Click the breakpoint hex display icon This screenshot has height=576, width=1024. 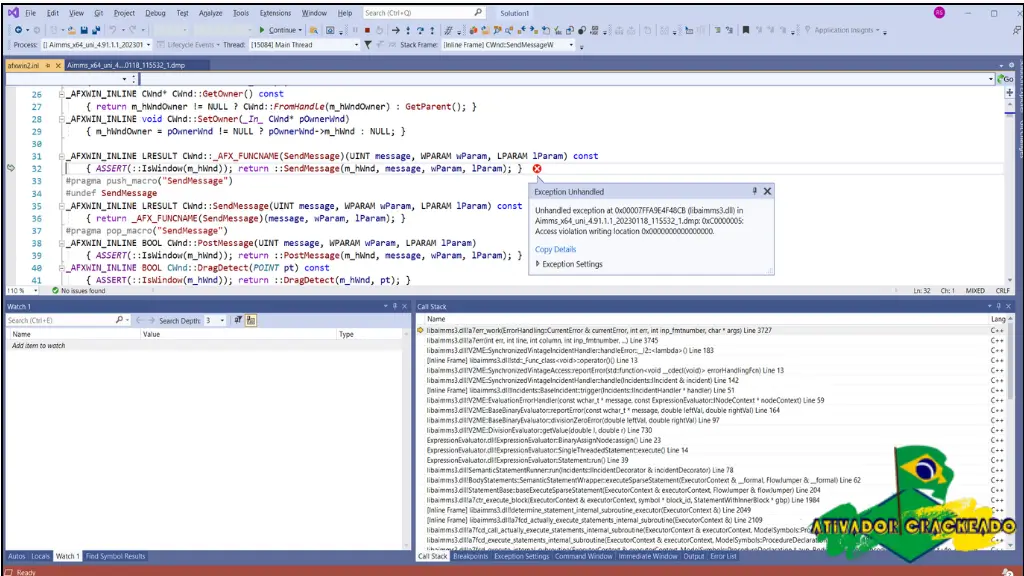(448, 30)
